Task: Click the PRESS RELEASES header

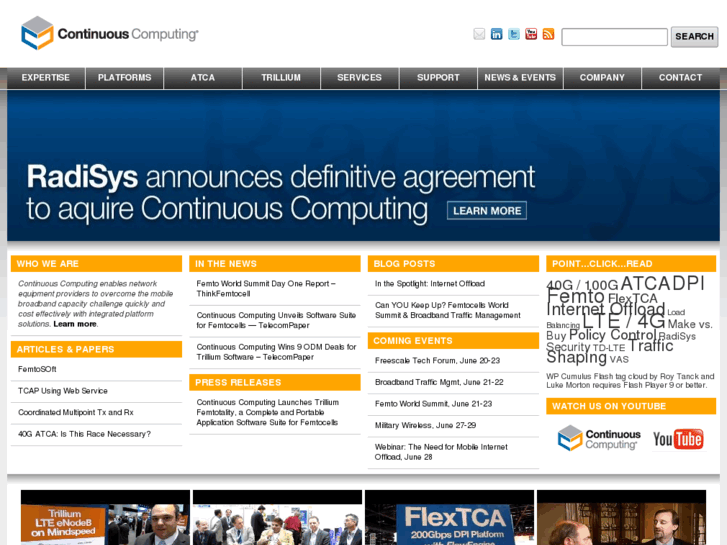Action: click(x=275, y=382)
